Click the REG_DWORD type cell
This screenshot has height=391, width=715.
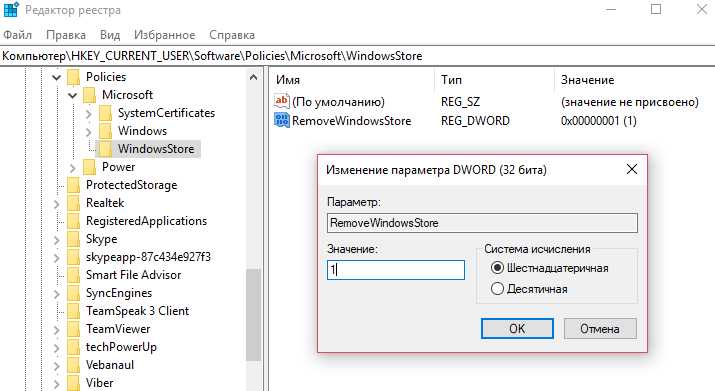click(475, 121)
